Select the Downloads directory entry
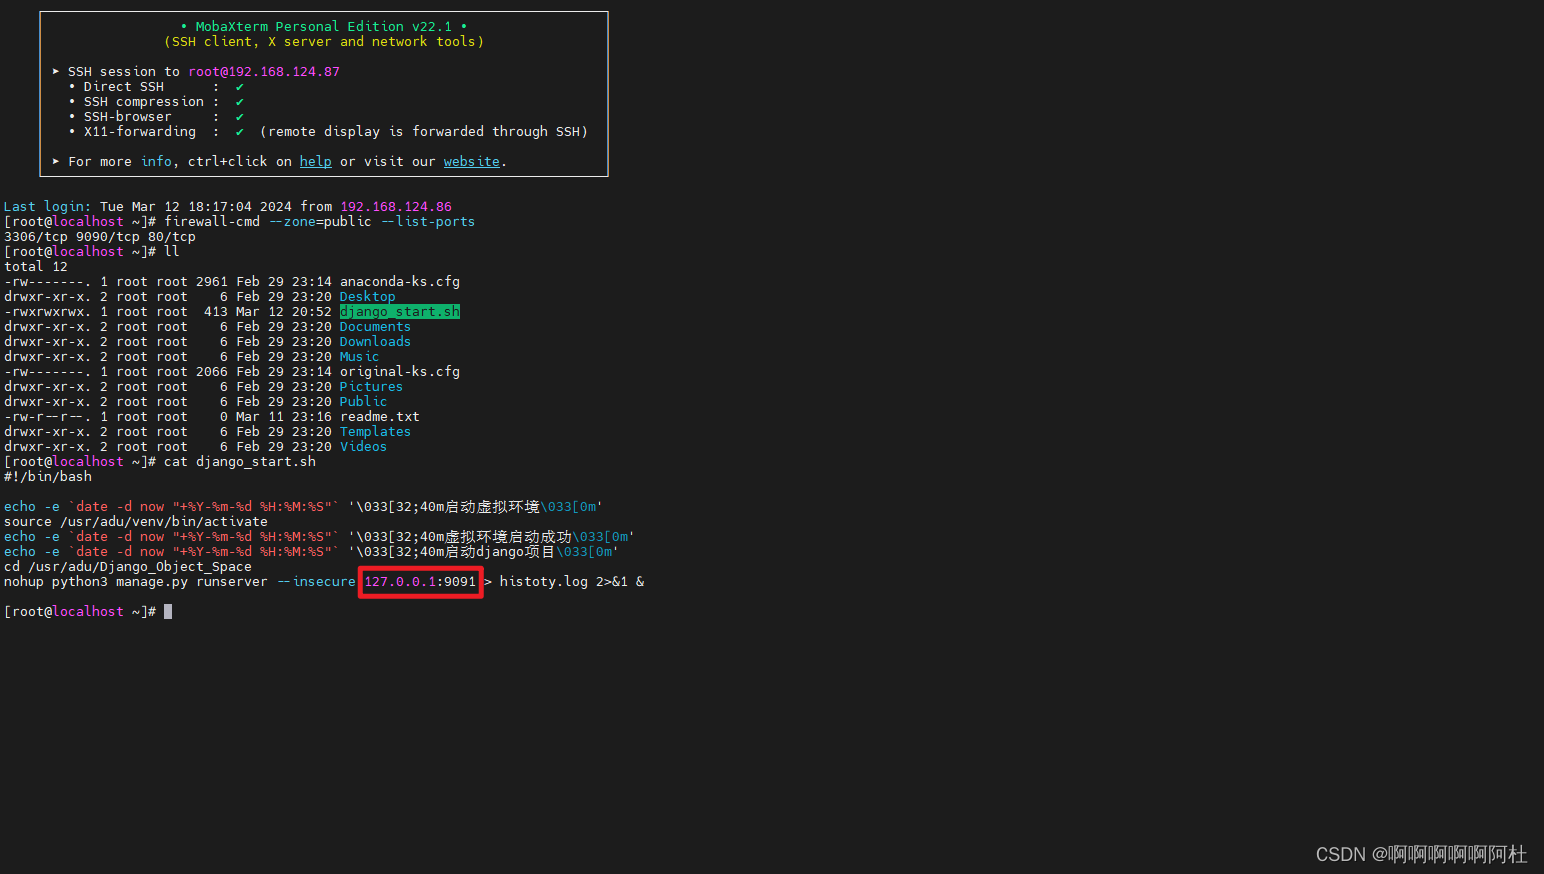 coord(375,341)
